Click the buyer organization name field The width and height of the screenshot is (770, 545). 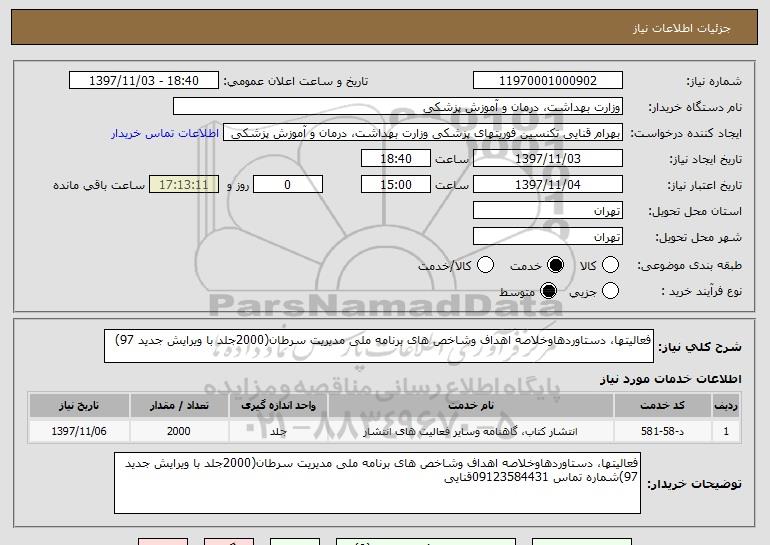pos(398,107)
